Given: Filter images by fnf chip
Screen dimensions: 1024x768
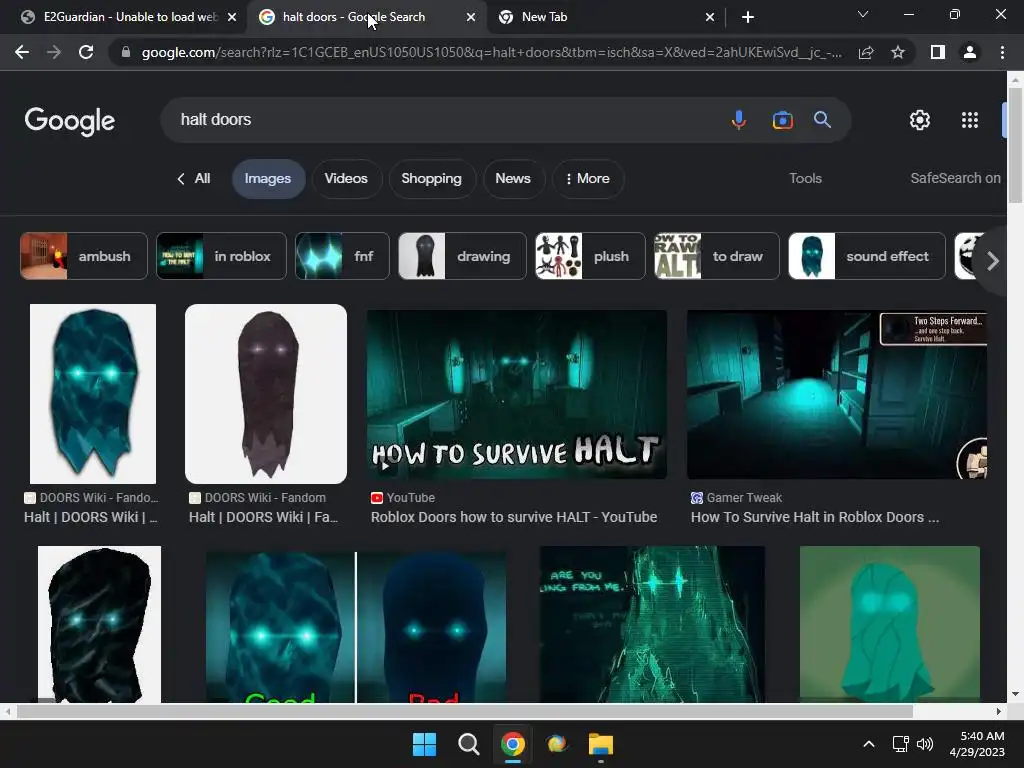Looking at the screenshot, I should point(342,256).
